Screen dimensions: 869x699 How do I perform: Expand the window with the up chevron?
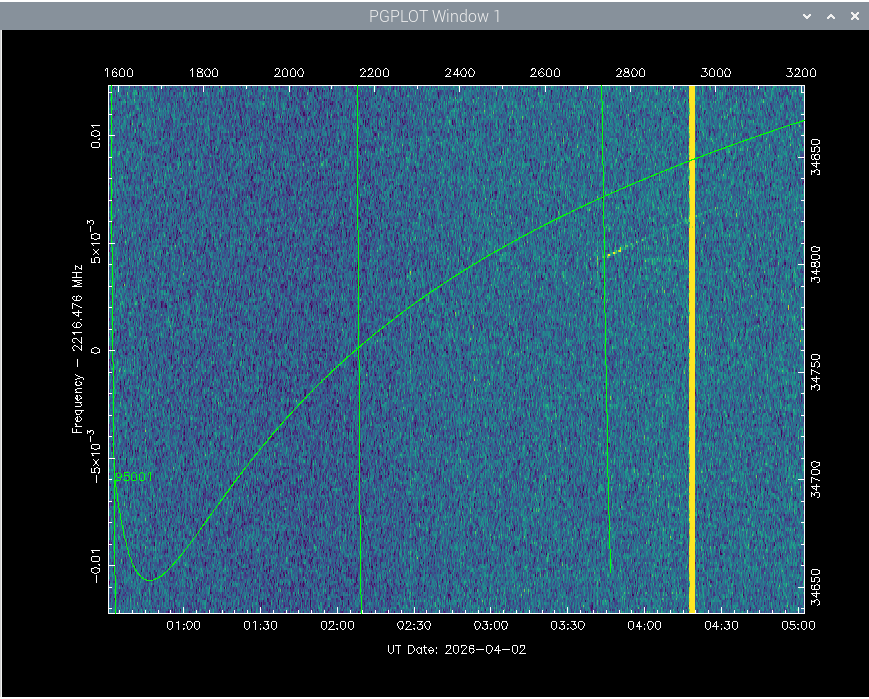point(830,16)
